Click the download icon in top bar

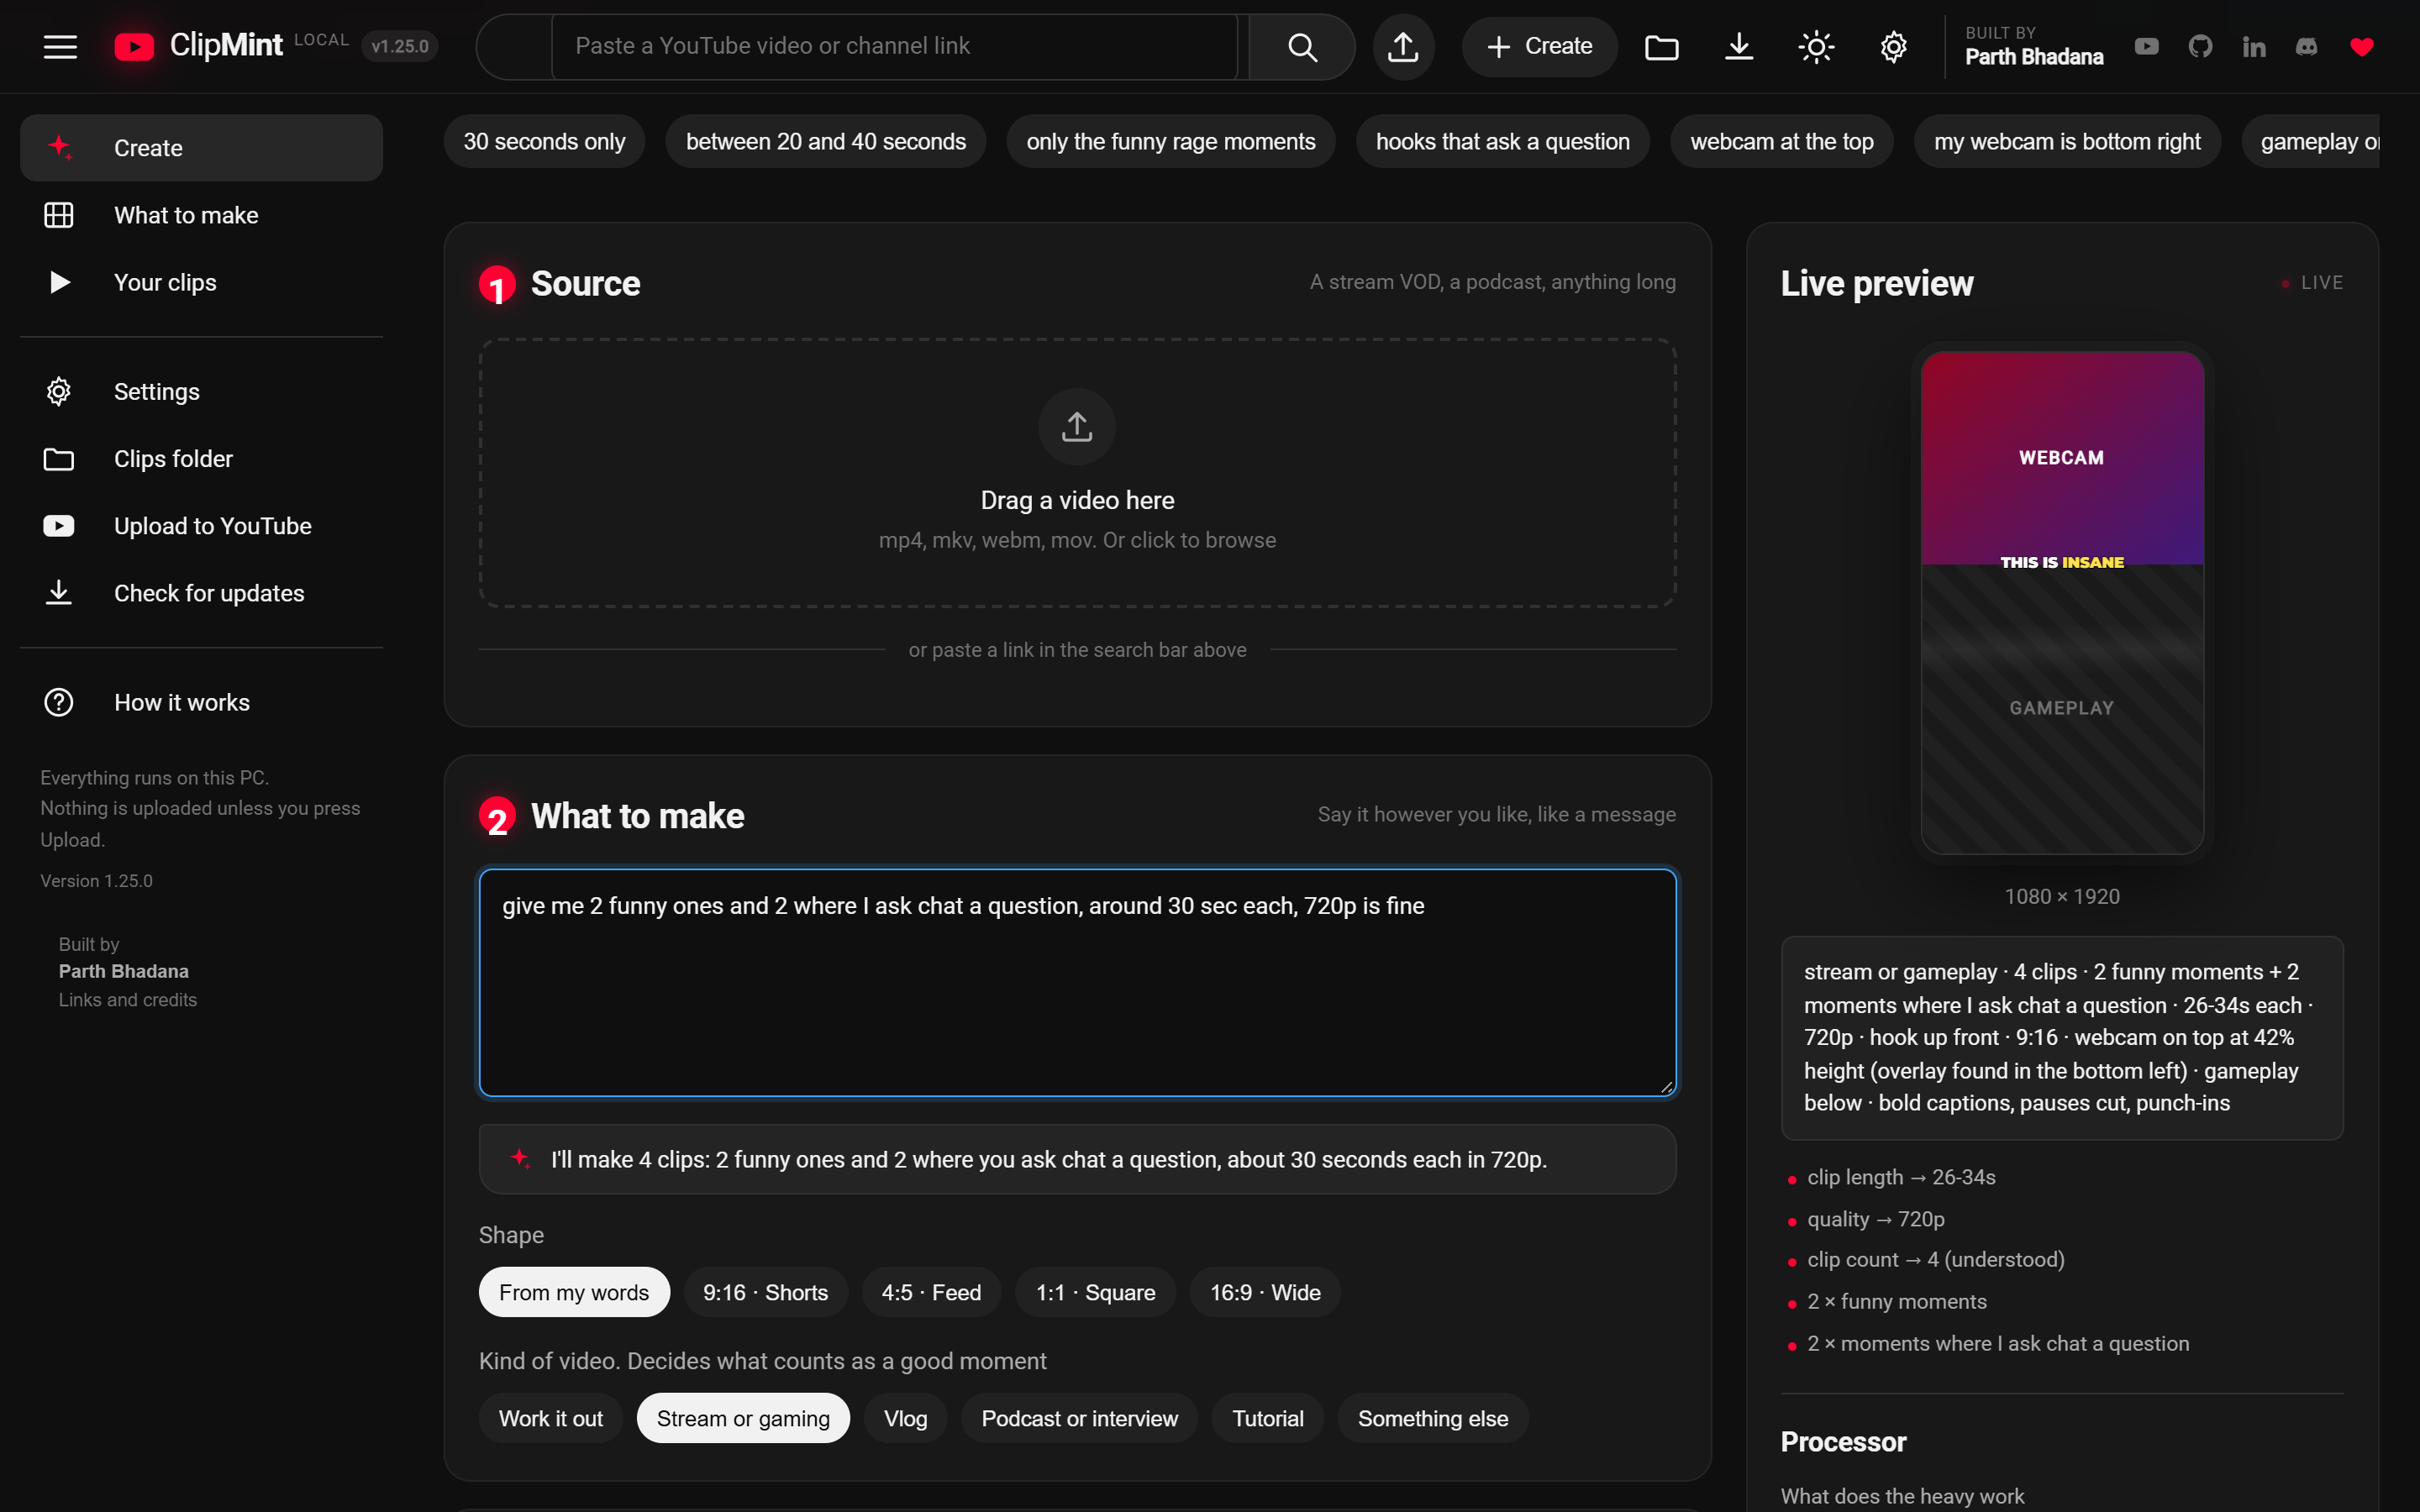click(x=1739, y=46)
